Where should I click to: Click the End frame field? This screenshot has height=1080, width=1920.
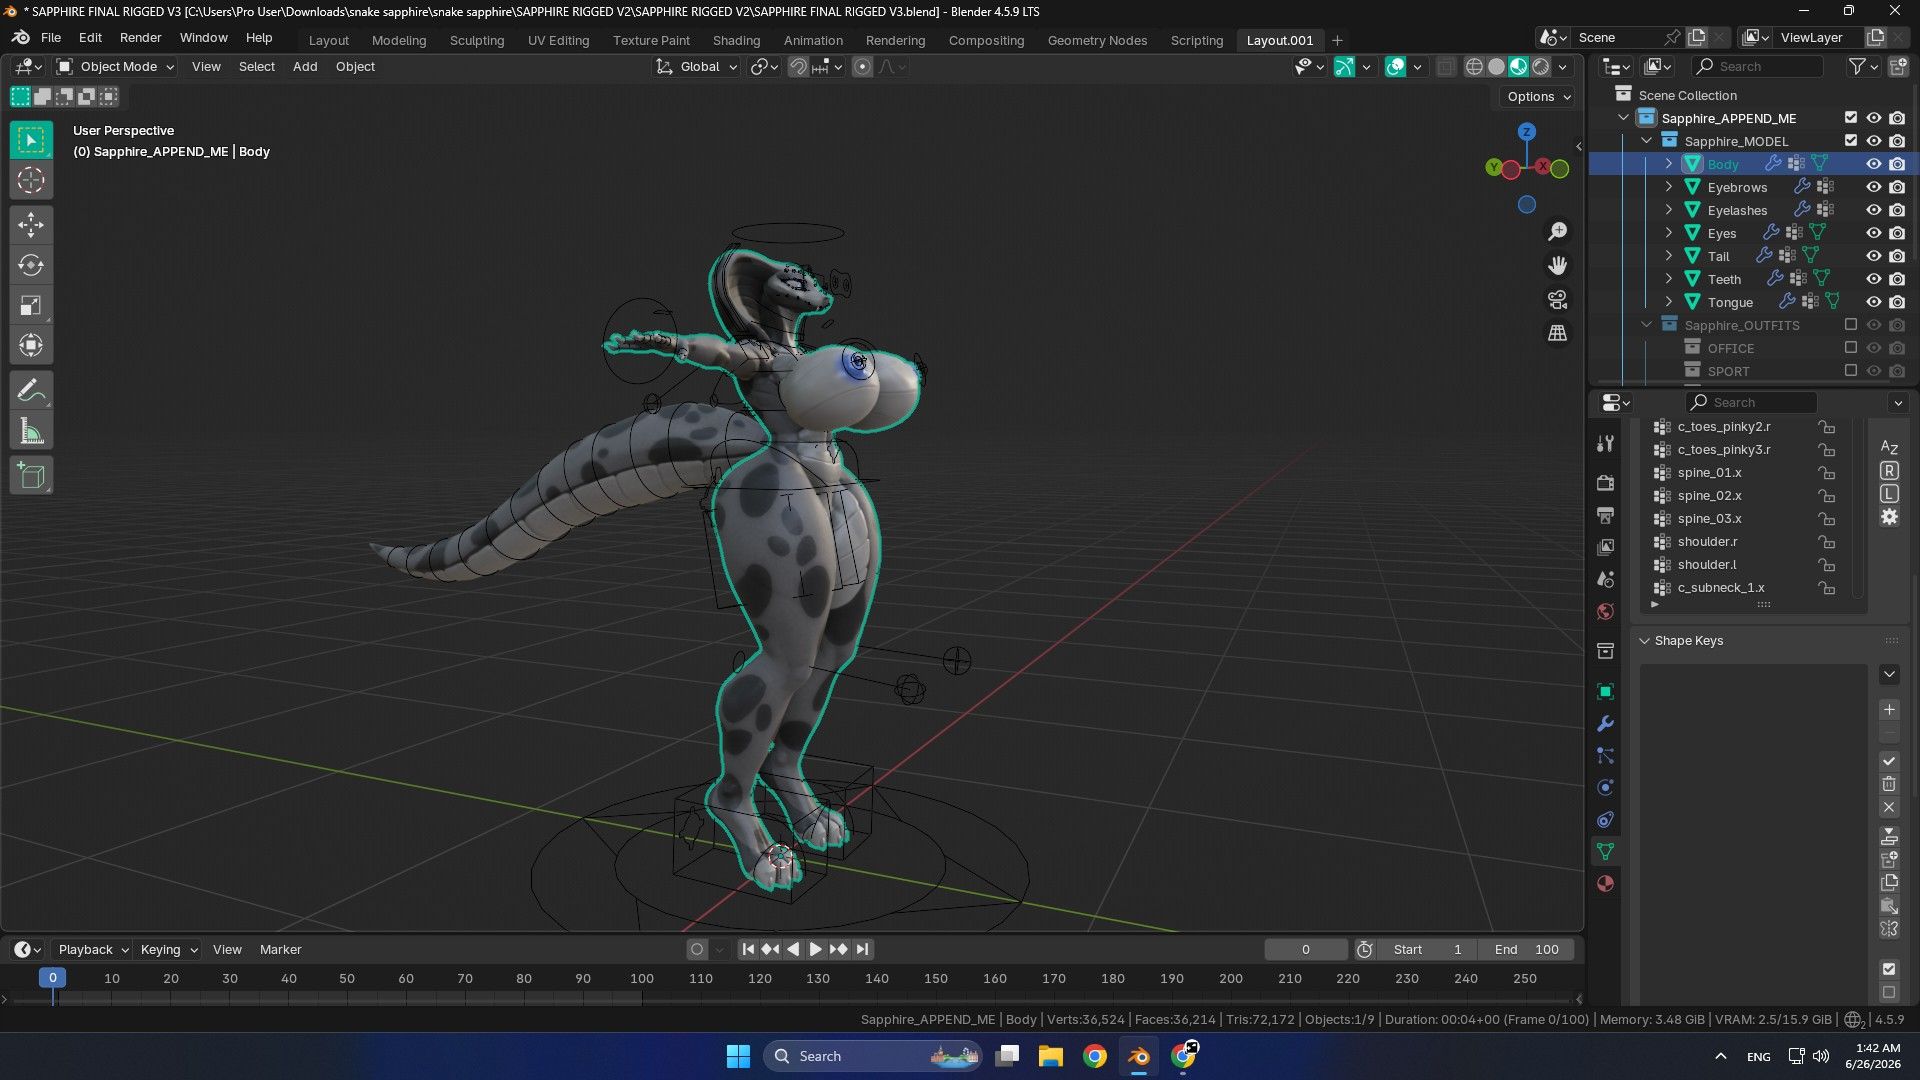pyautogui.click(x=1526, y=950)
